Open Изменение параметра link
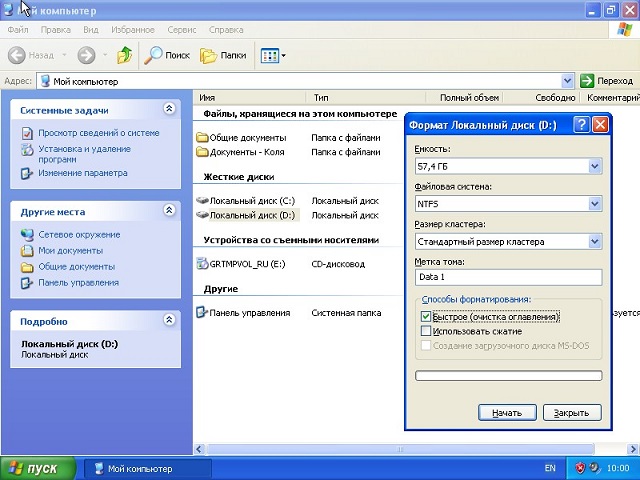Image resolution: width=640 pixels, height=480 pixels. 83,173
